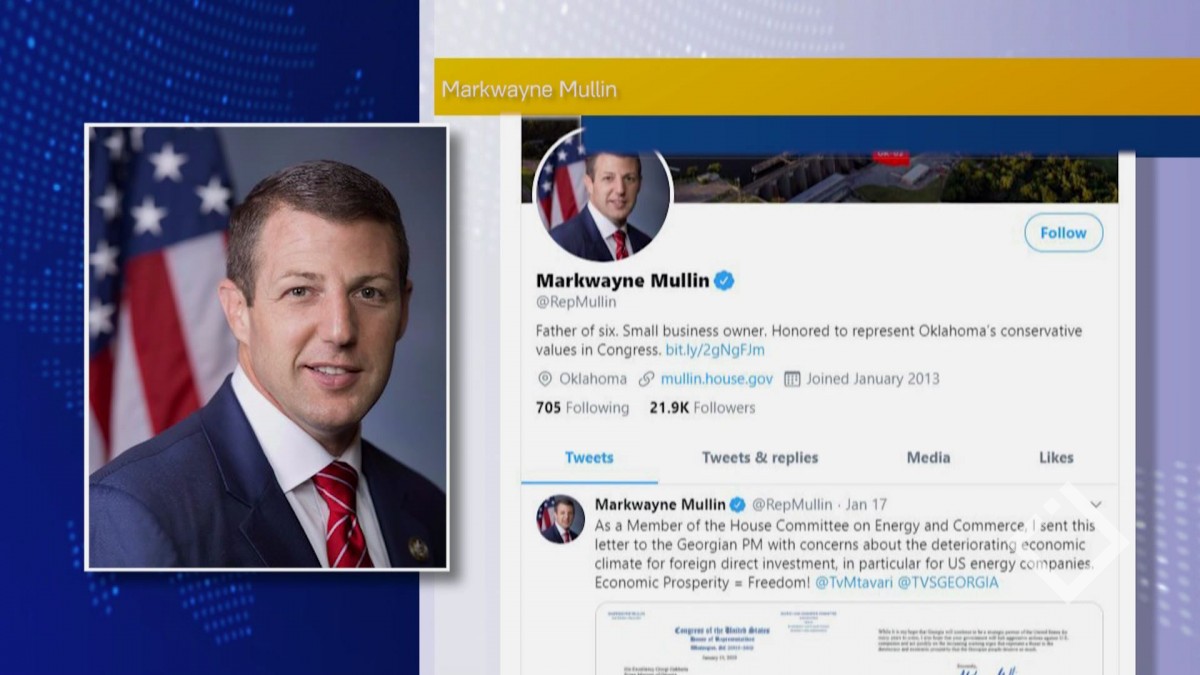1200x675 pixels.
Task: Click the verified badge beside profile name
Action: (x=724, y=281)
